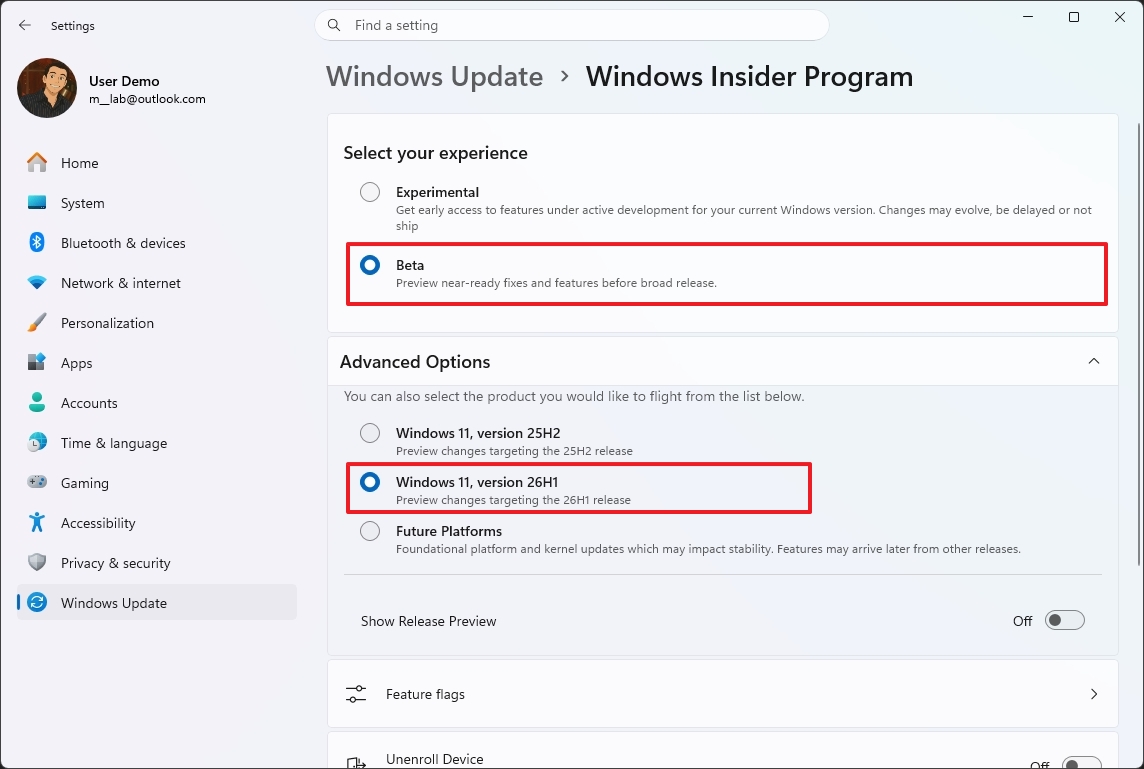Viewport: 1144px width, 769px height.
Task: Click 'Foundational platform and kernel updates' text
Action: tap(708, 549)
